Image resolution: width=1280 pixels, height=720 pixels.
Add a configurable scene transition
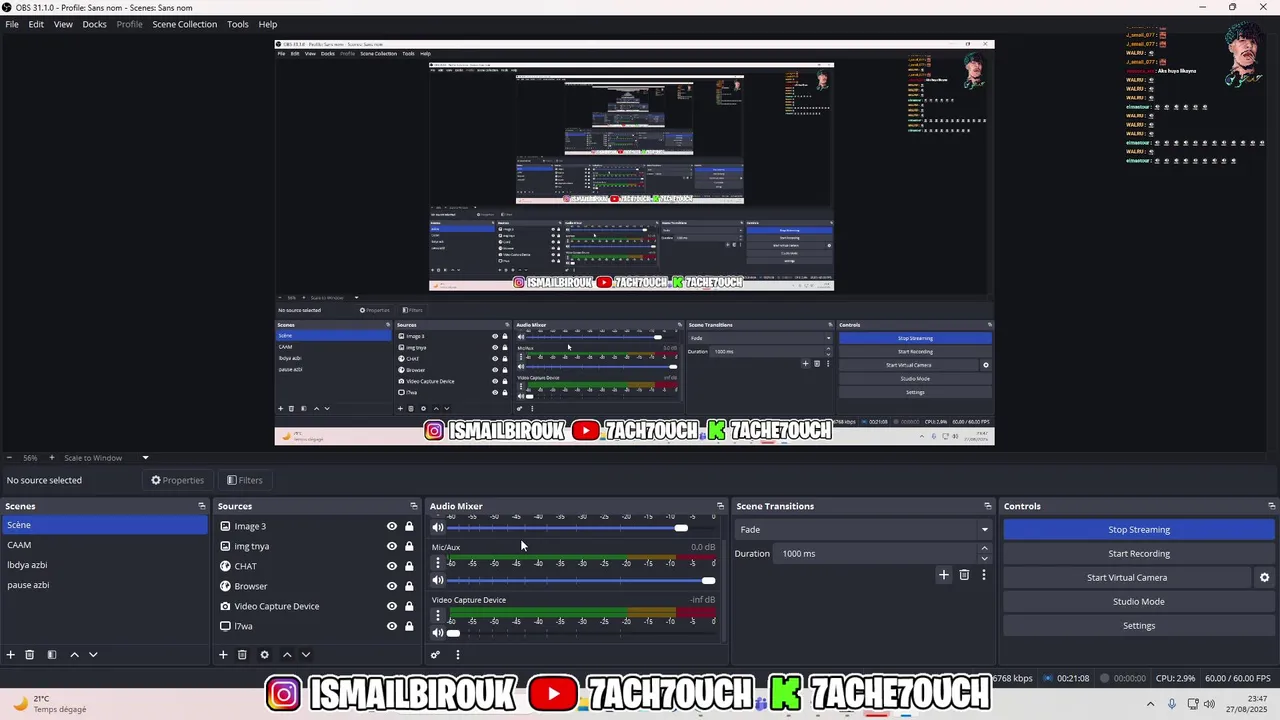point(943,575)
